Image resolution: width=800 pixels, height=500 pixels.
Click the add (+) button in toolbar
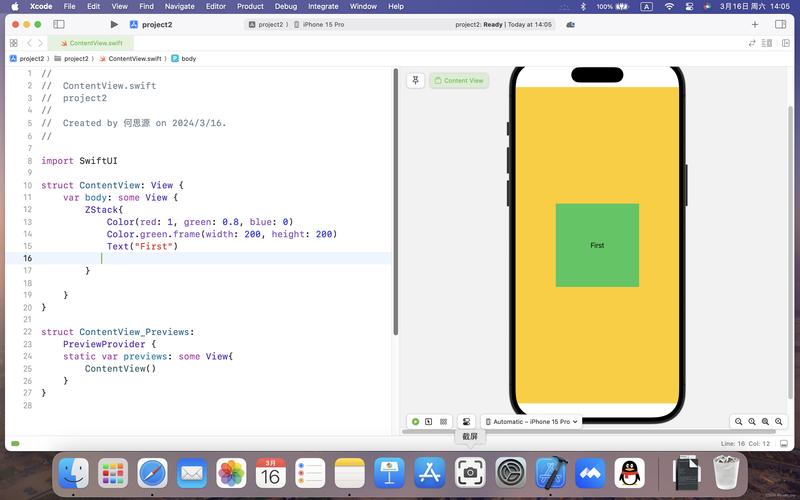click(755, 24)
